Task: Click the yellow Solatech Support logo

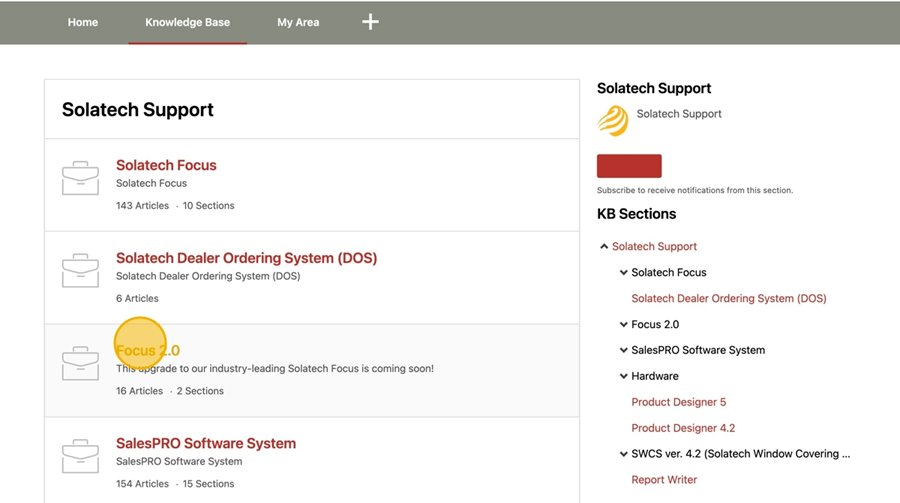Action: (613, 121)
